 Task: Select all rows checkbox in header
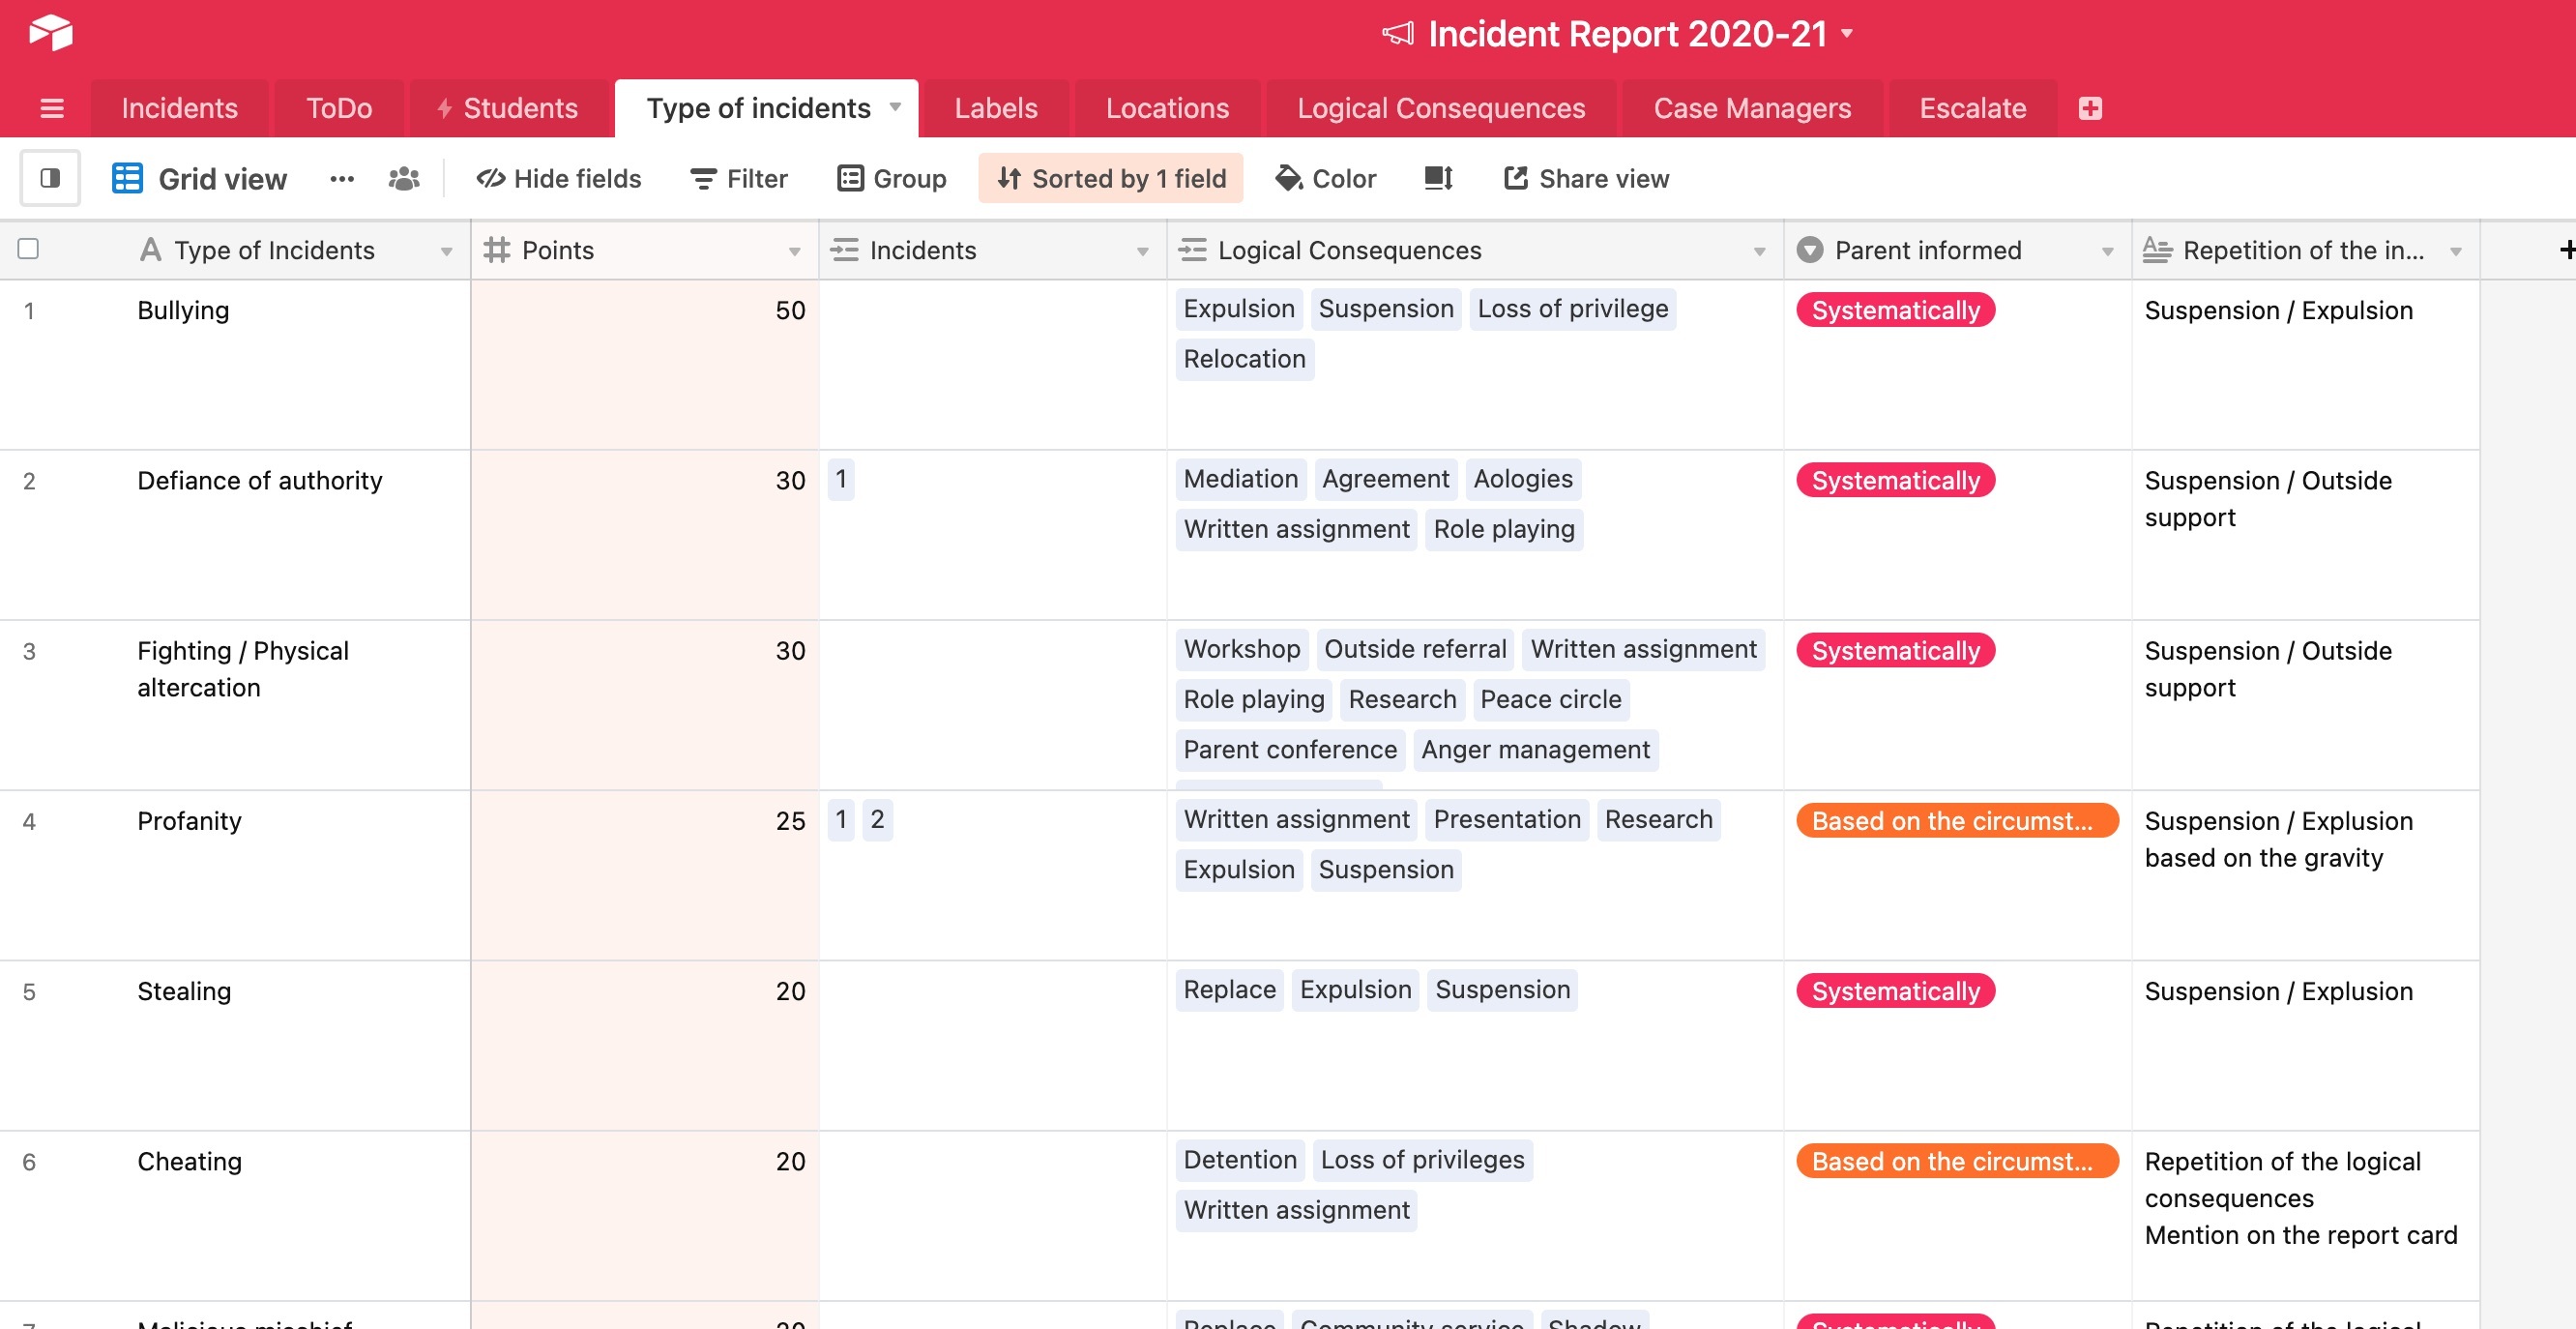click(28, 248)
